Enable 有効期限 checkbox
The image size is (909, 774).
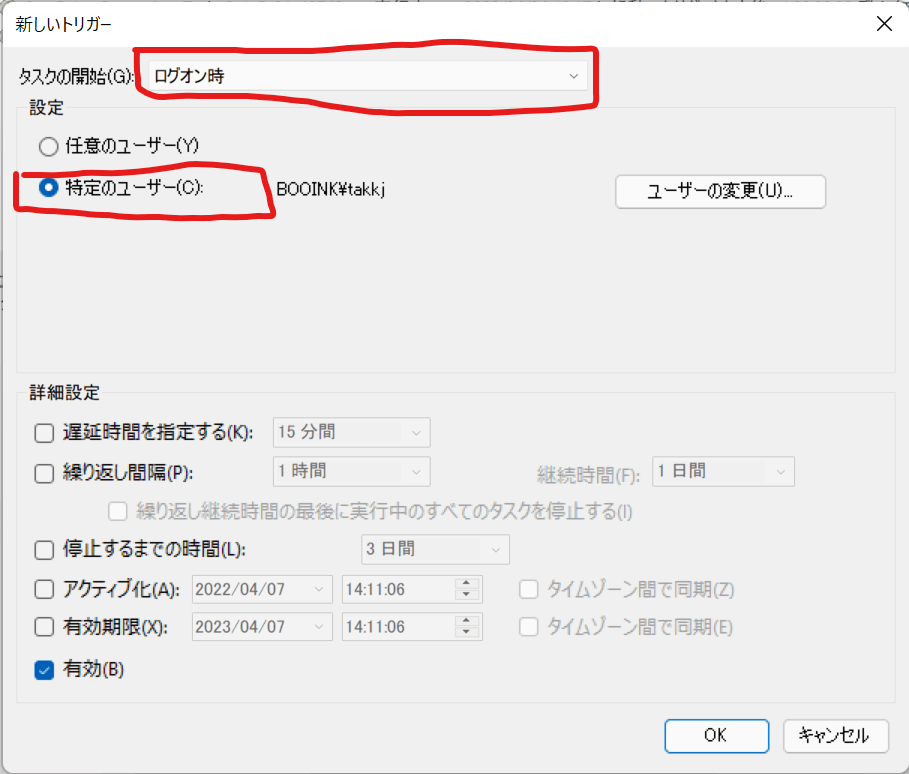[44, 627]
